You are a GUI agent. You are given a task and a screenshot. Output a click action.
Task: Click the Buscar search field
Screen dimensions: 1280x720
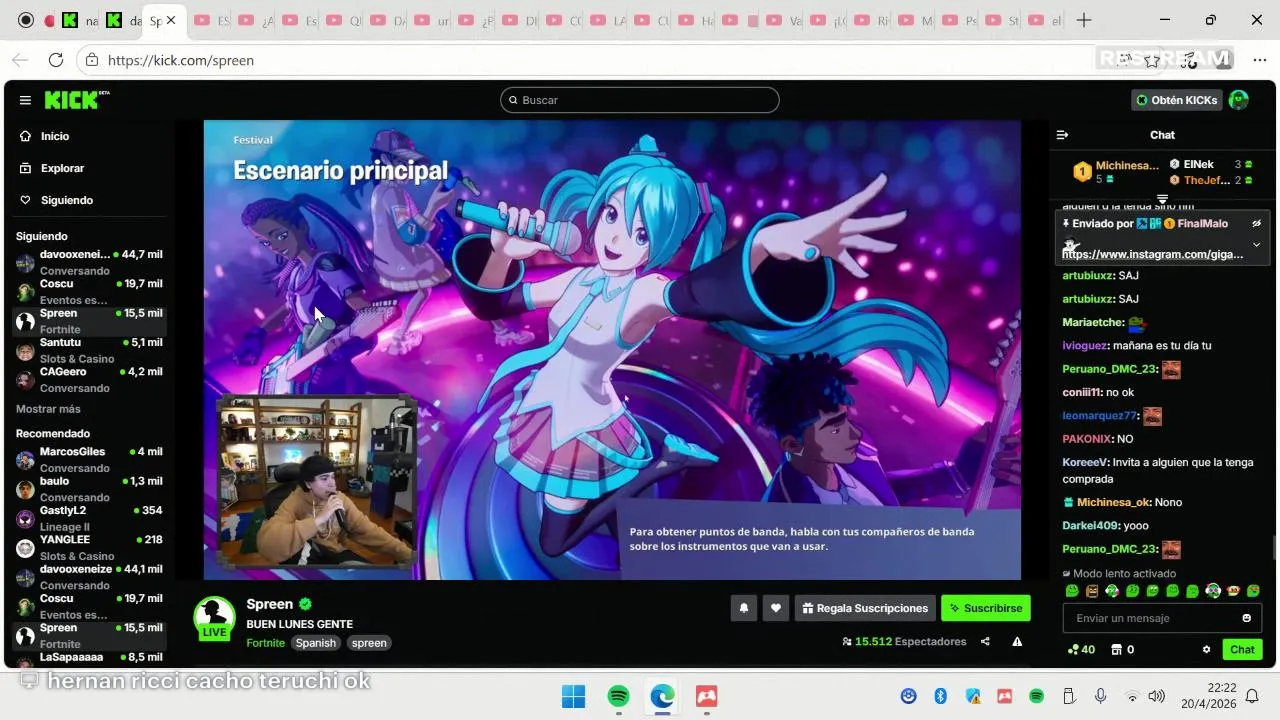640,100
